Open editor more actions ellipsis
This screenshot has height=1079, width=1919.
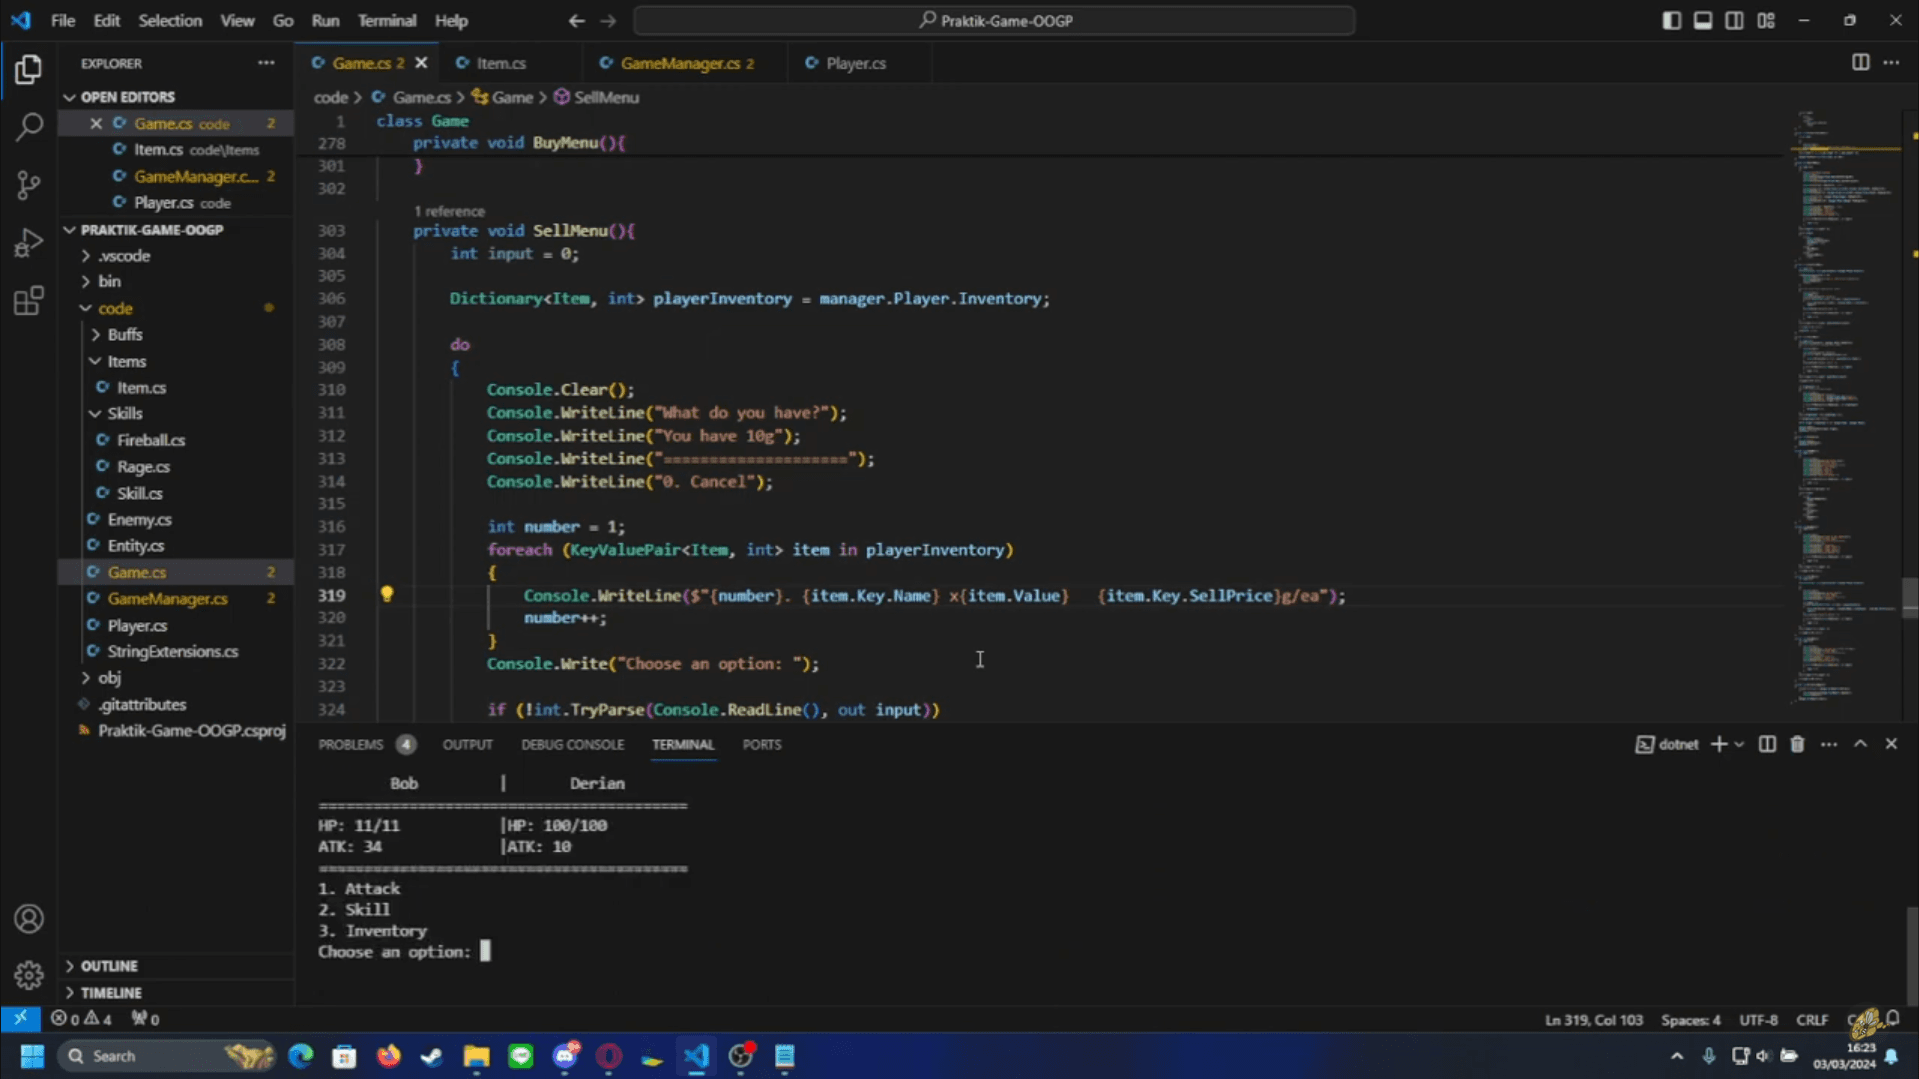[1891, 63]
